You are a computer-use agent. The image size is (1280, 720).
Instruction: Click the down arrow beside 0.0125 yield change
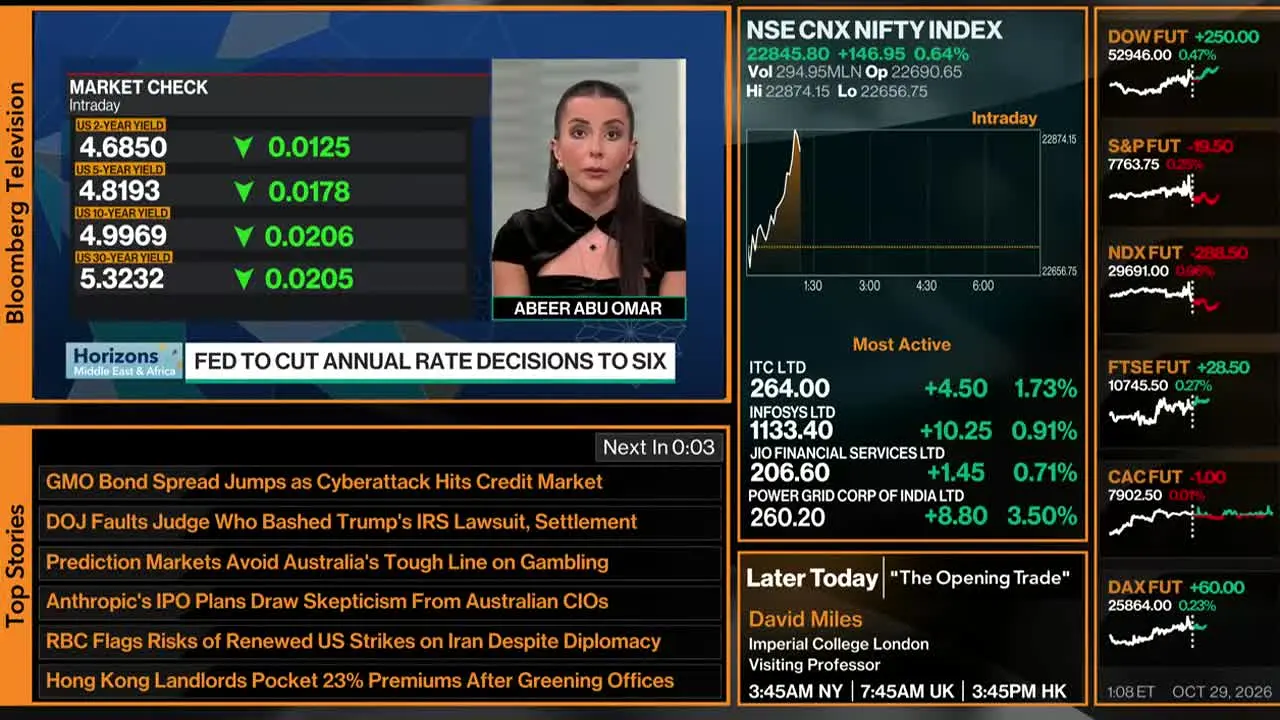point(242,148)
